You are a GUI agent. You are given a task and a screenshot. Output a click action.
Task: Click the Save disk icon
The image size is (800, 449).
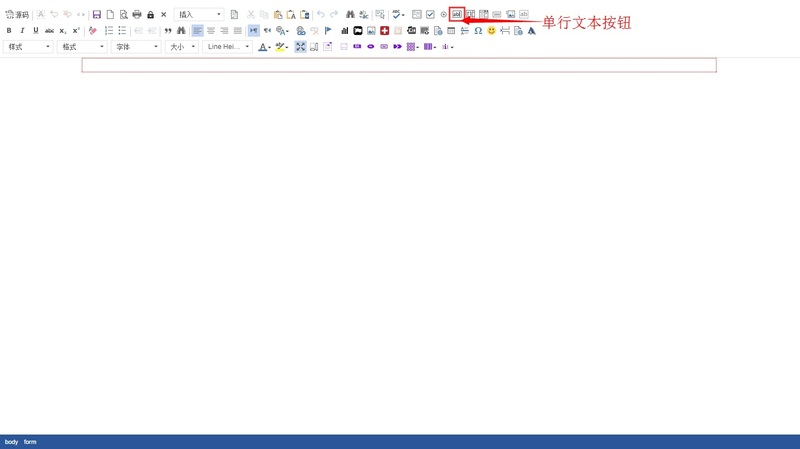(96, 15)
